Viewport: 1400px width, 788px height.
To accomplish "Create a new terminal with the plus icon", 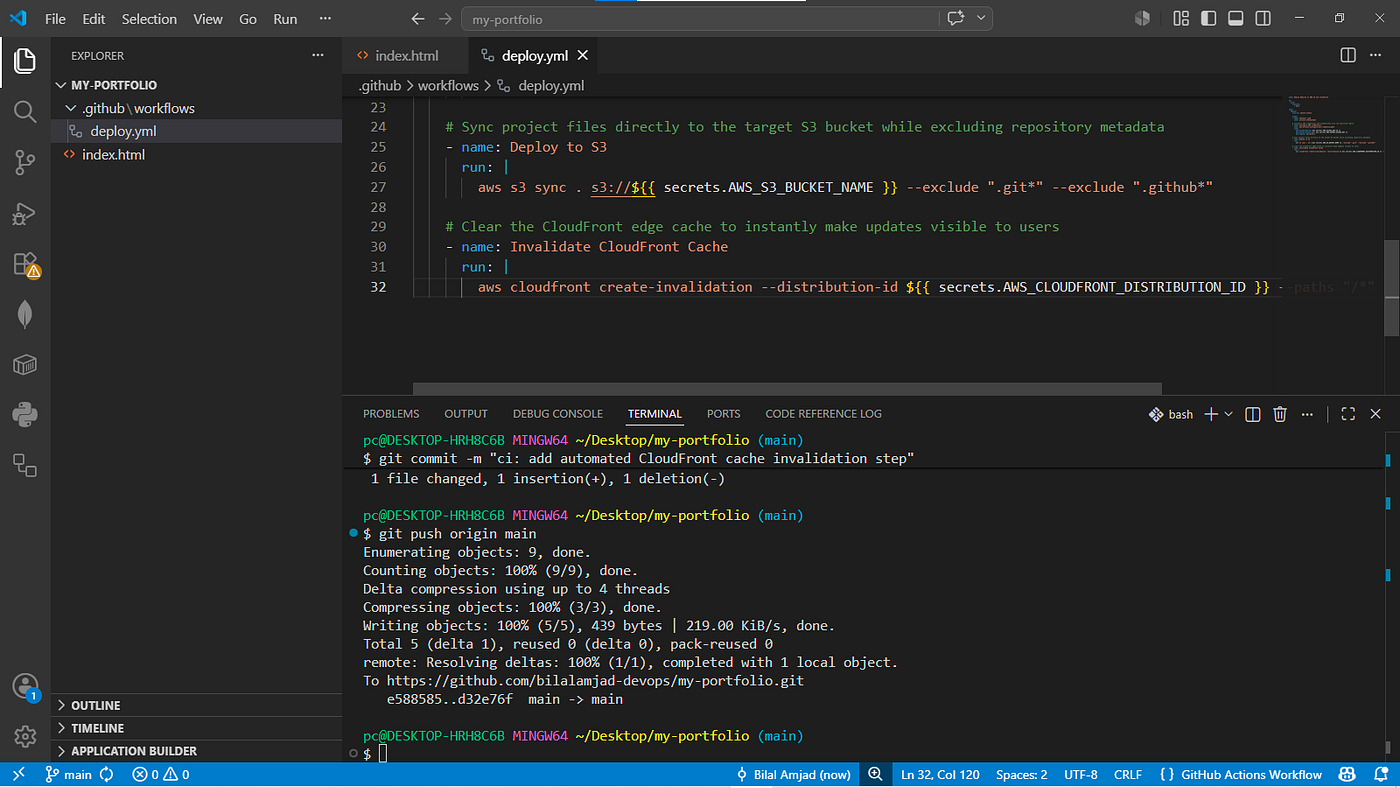I will coord(1211,414).
